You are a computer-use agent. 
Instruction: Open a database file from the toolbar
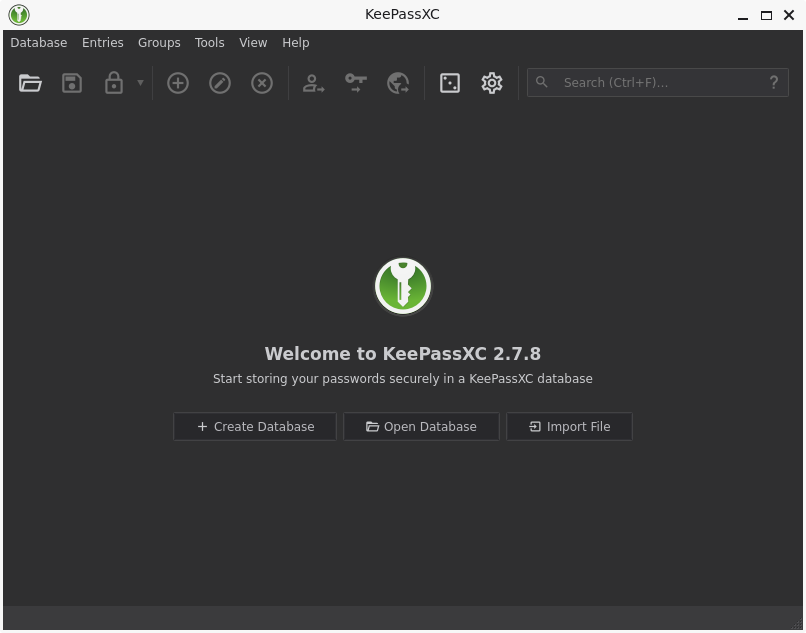point(30,83)
